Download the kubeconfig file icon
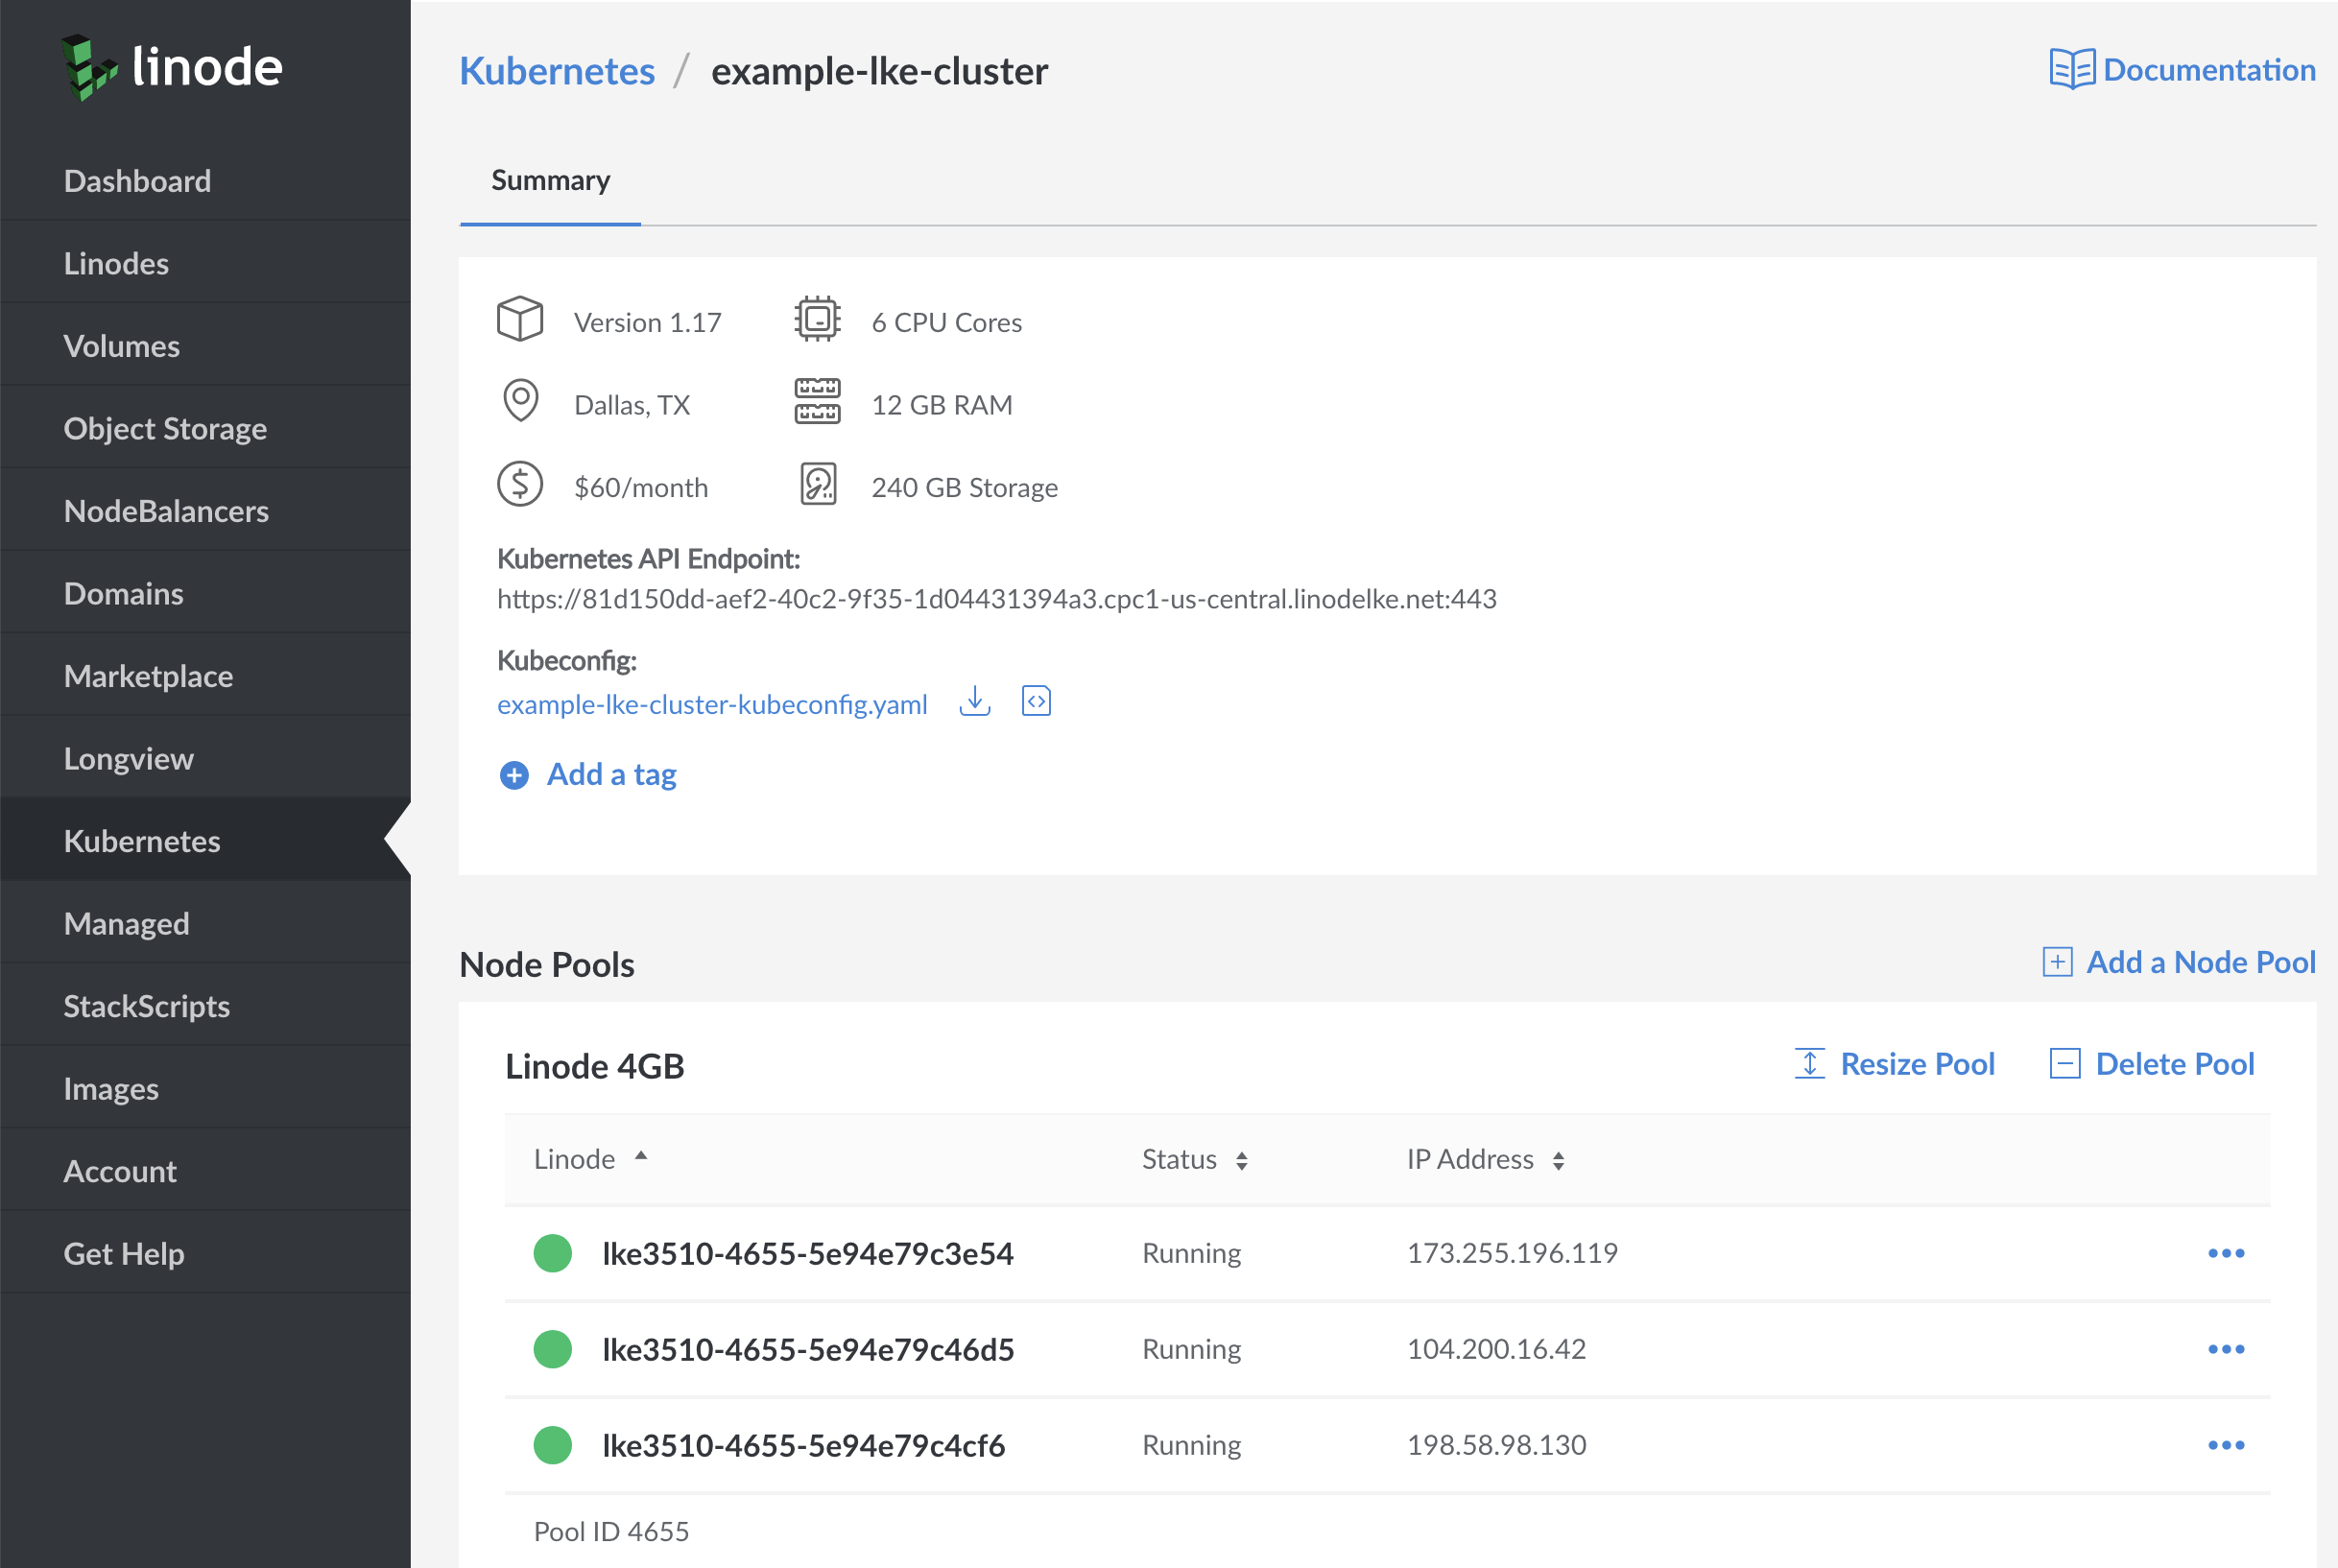Image resolution: width=2338 pixels, height=1568 pixels. point(974,702)
